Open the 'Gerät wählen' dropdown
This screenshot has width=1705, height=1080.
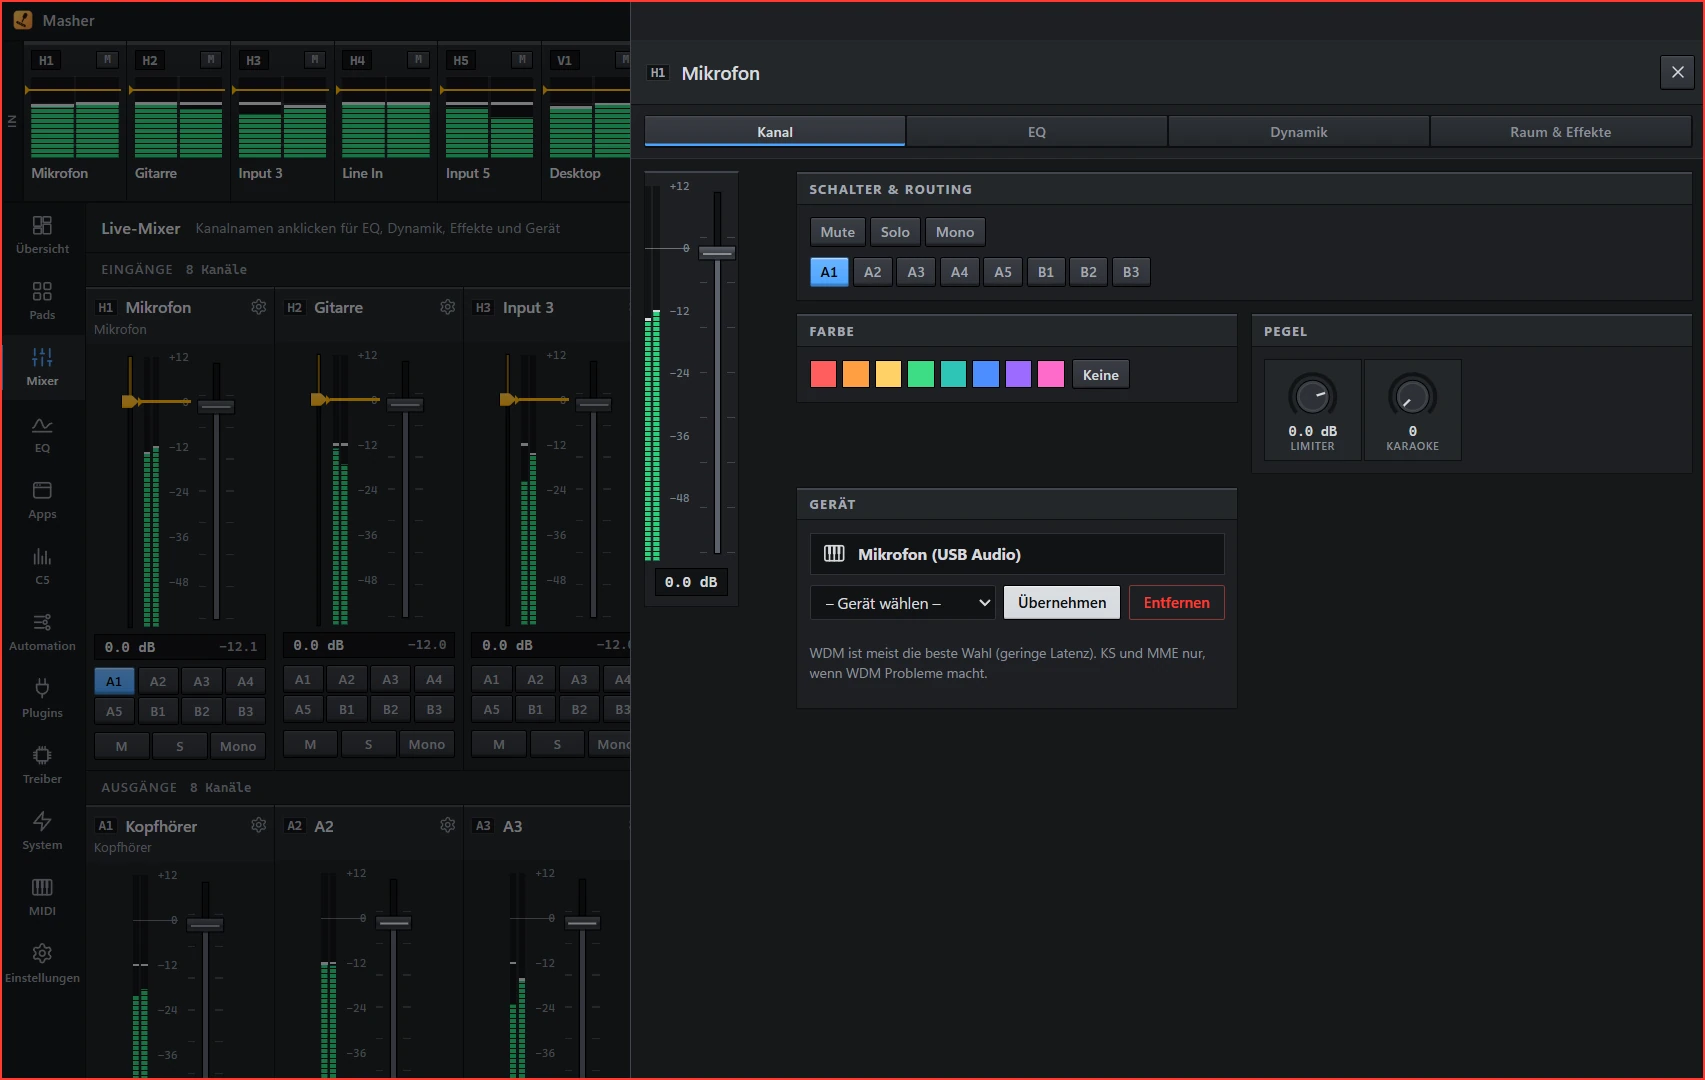coord(903,603)
